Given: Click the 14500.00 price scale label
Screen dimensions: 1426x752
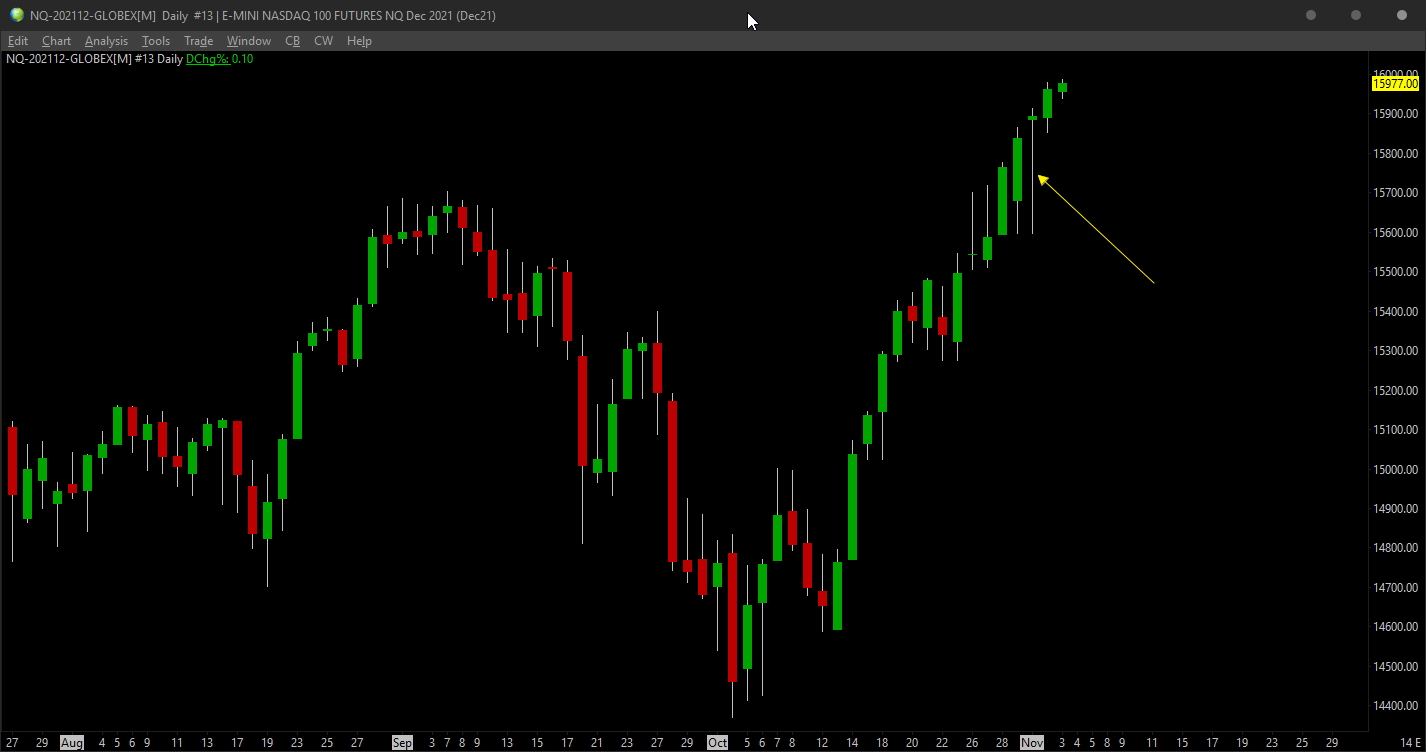Looking at the screenshot, I should (x=1396, y=667).
